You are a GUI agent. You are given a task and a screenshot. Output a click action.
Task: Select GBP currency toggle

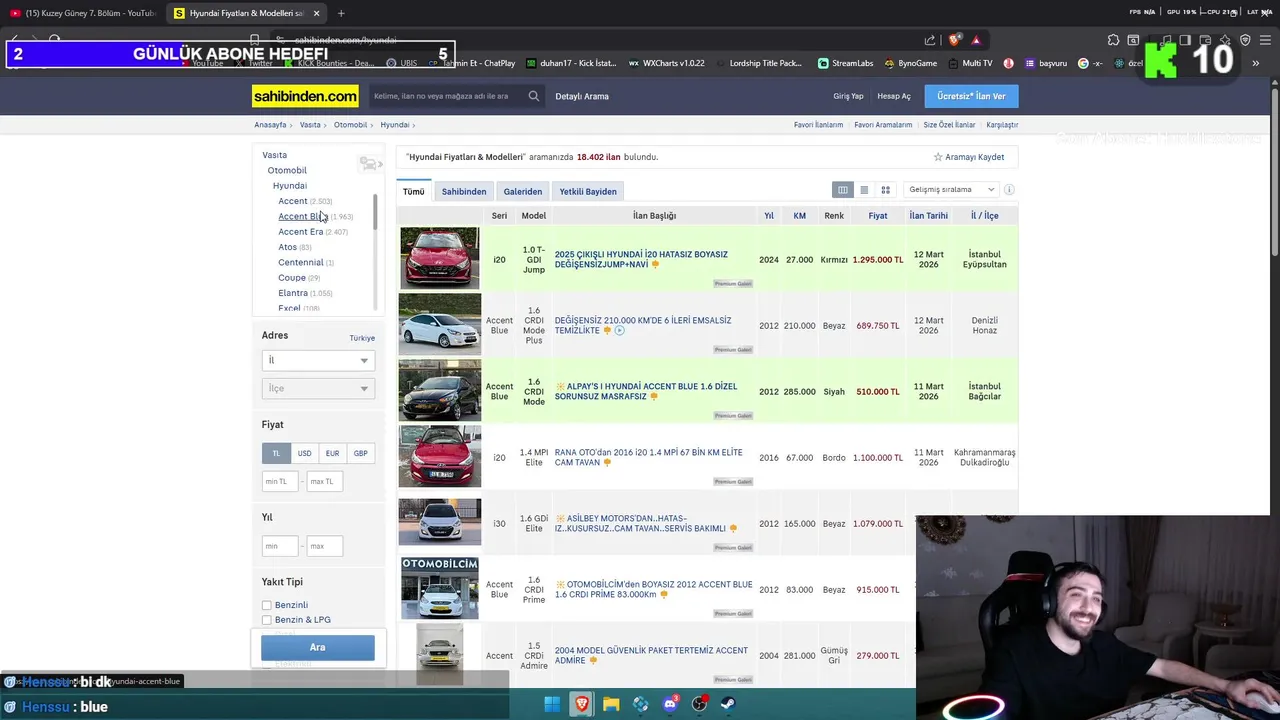360,453
